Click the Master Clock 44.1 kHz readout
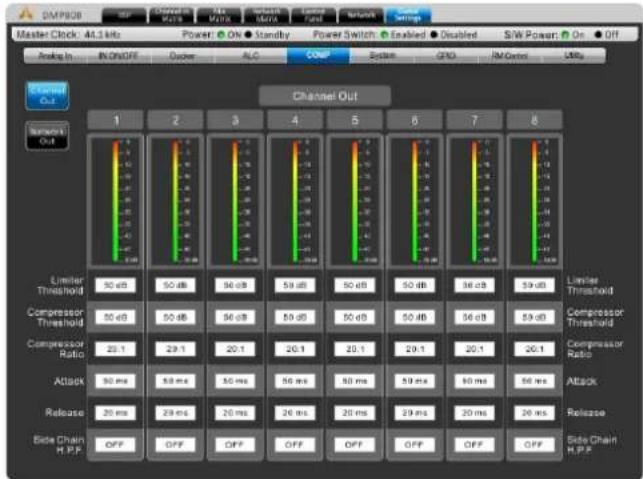This screenshot has width=643, height=479. point(68,35)
